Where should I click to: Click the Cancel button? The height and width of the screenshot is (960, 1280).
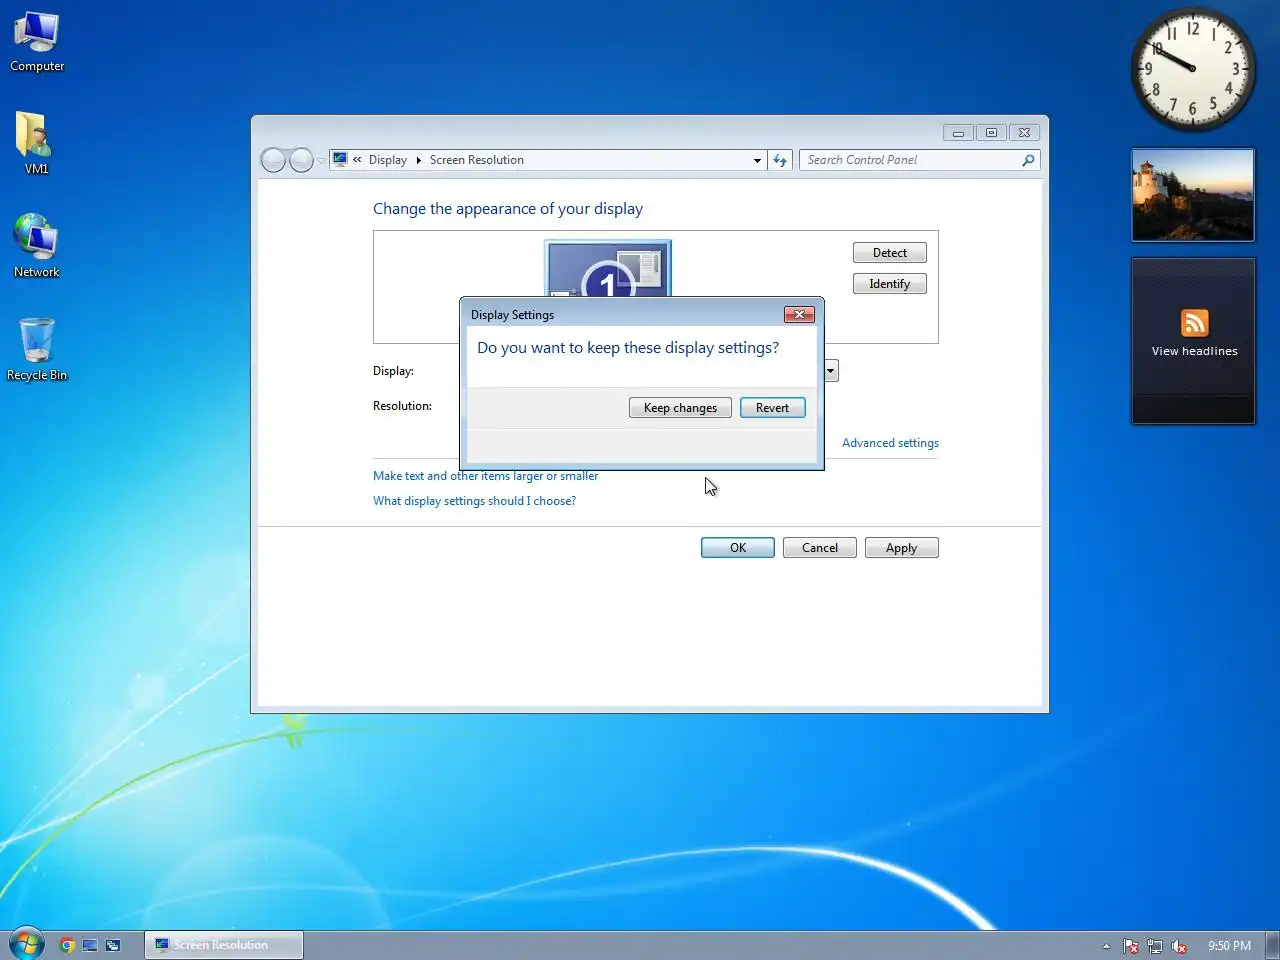[x=820, y=548]
